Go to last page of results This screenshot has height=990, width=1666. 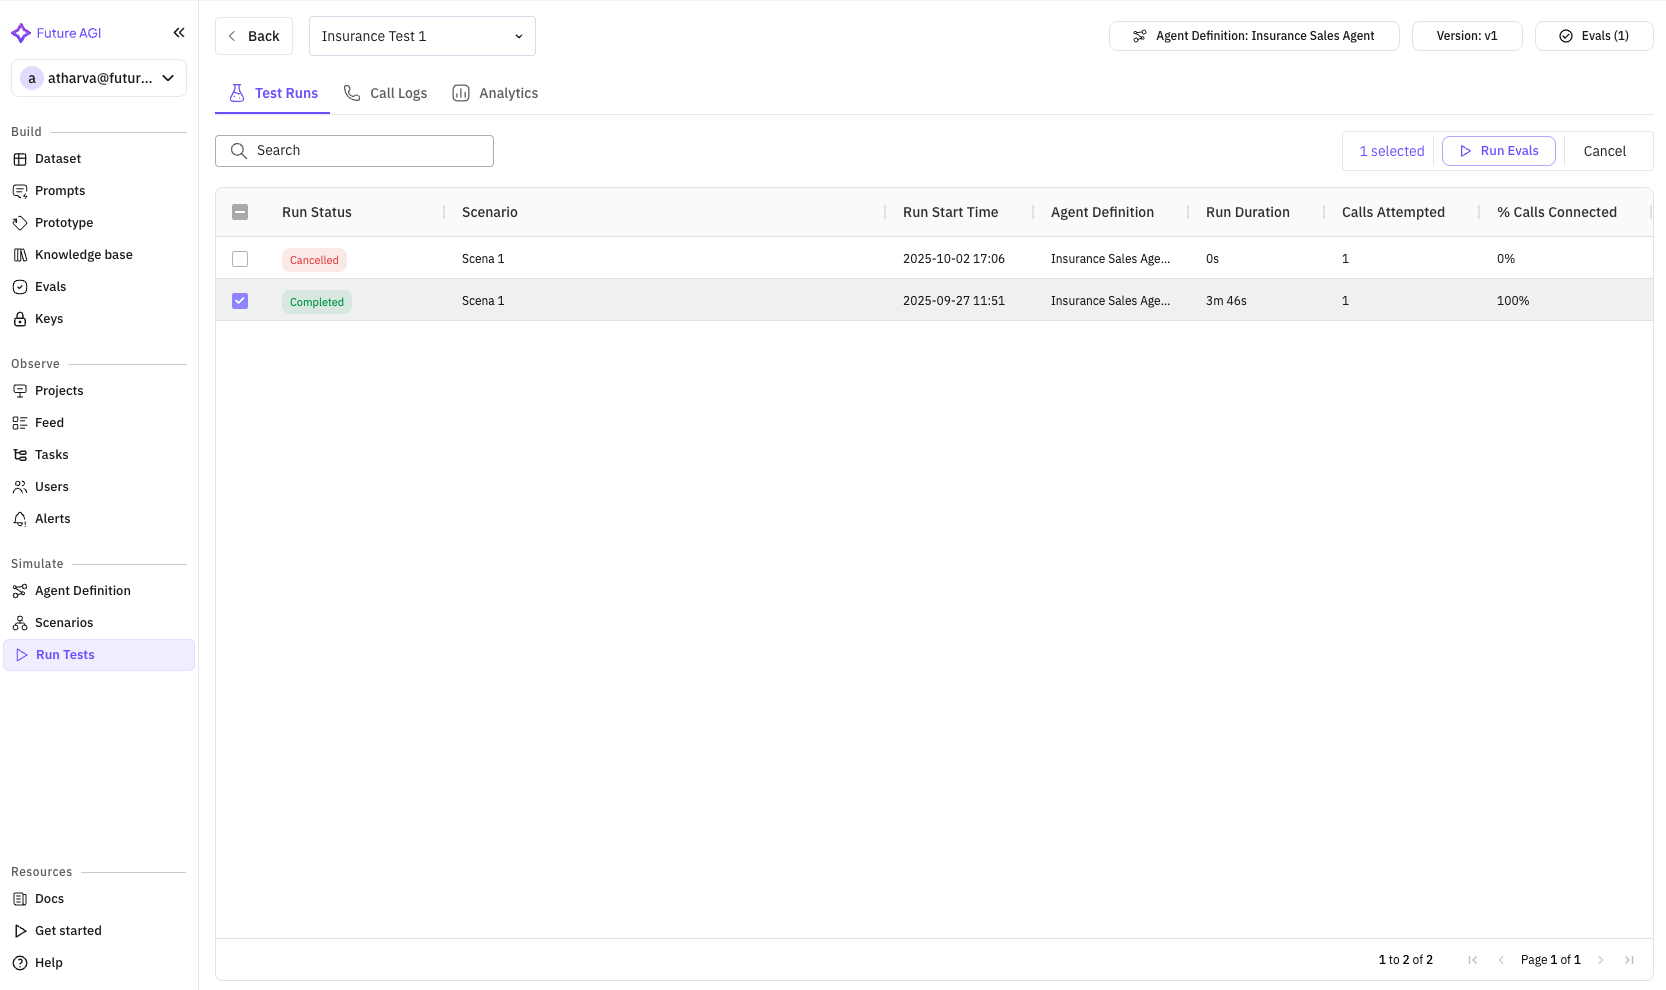1629,960
